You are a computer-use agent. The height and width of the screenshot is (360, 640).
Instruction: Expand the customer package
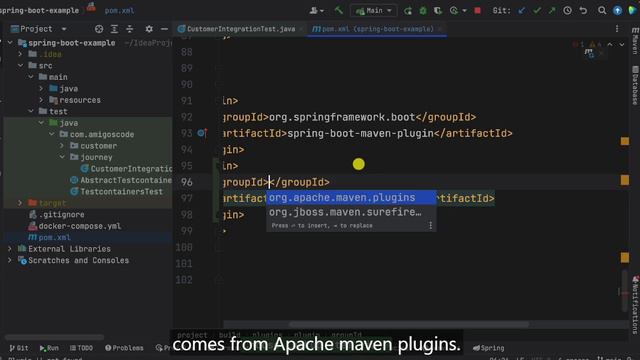[x=62, y=146]
